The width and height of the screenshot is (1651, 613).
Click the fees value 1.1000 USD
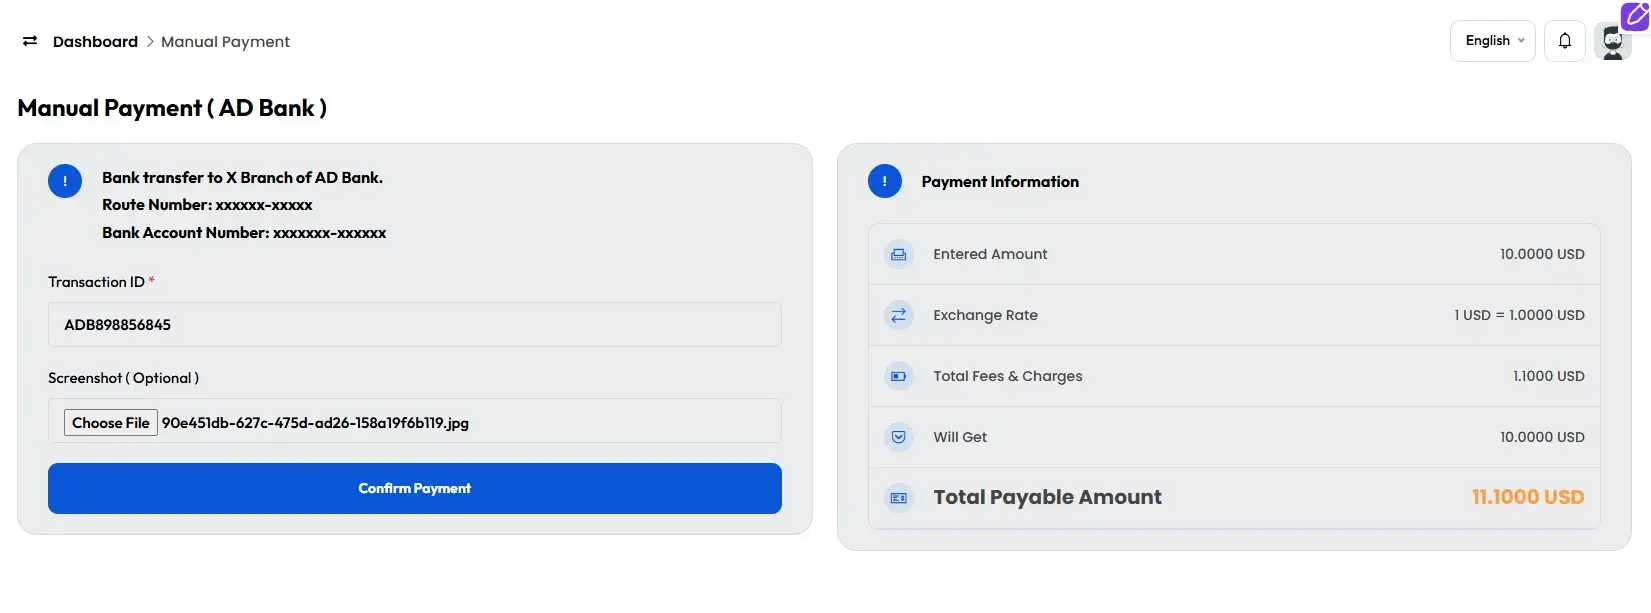[1549, 376]
